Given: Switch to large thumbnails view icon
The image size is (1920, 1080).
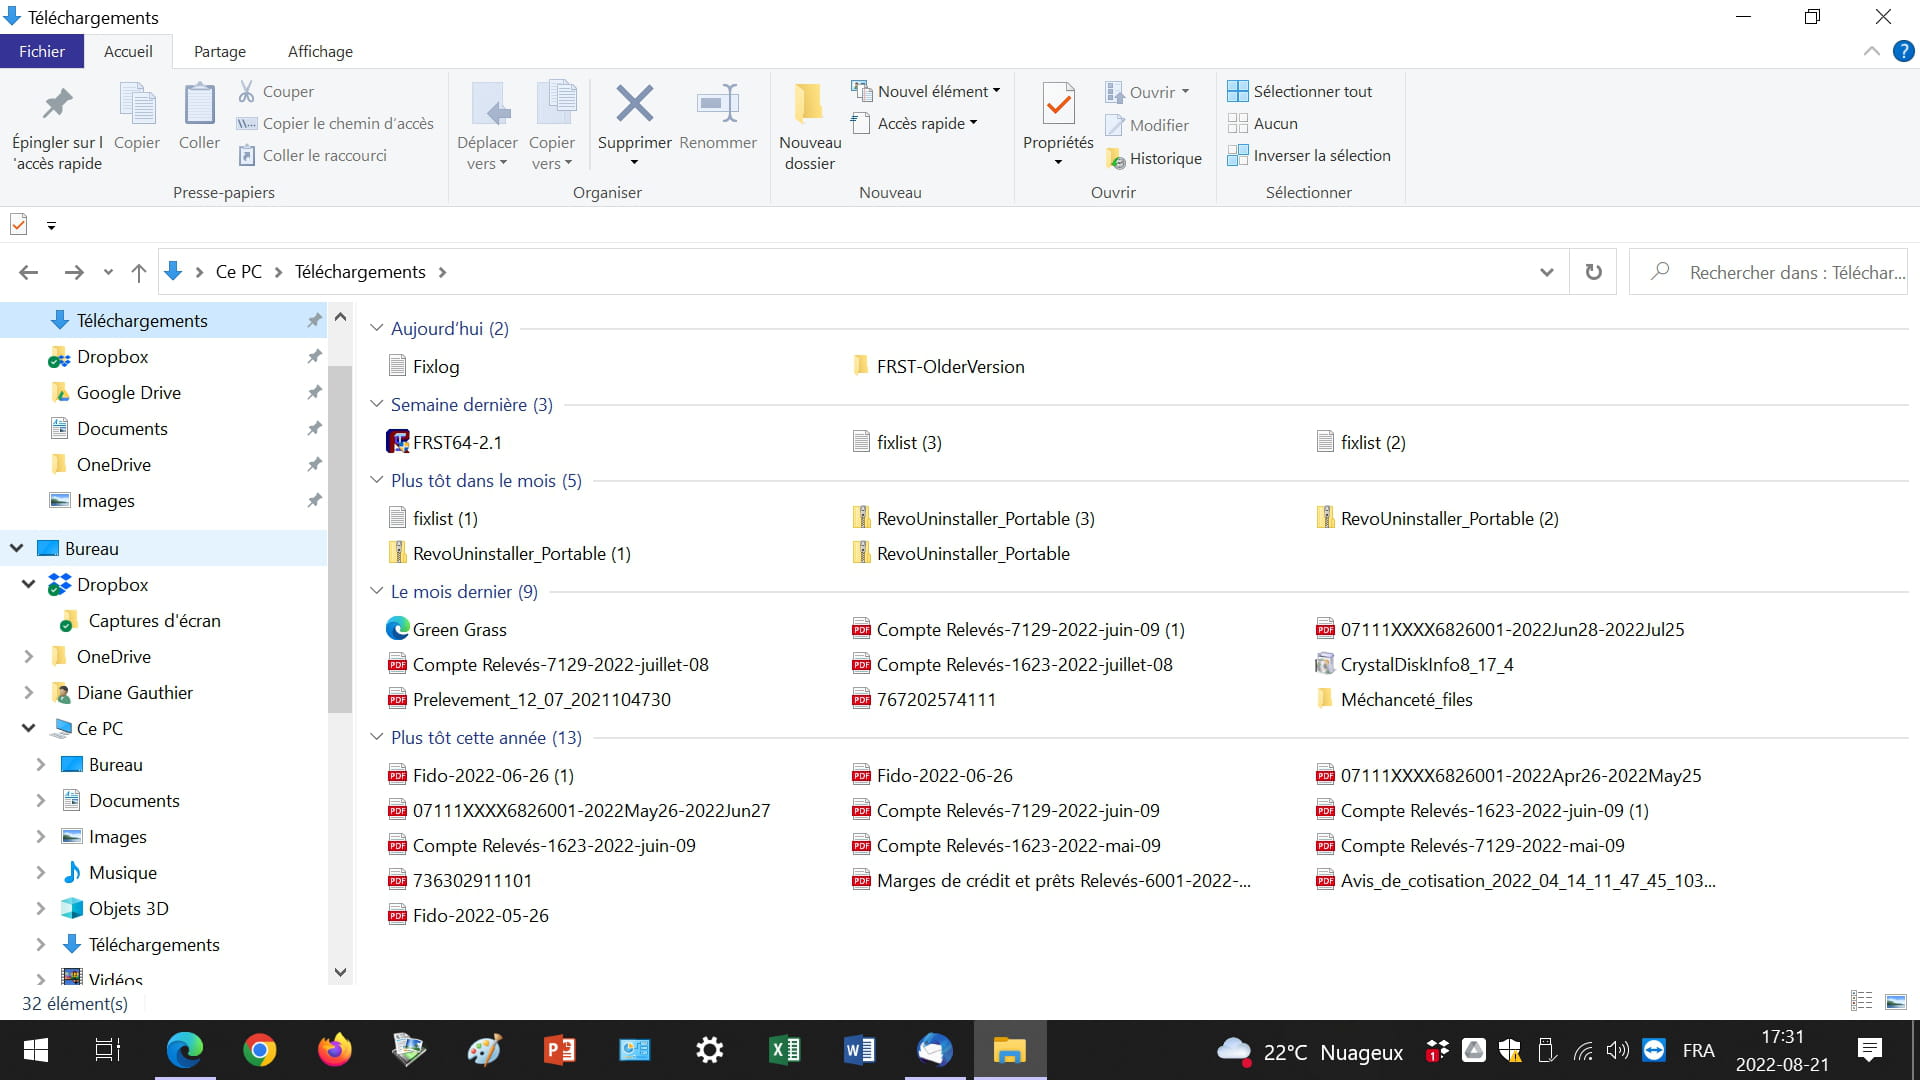Looking at the screenshot, I should pos(1895,1001).
